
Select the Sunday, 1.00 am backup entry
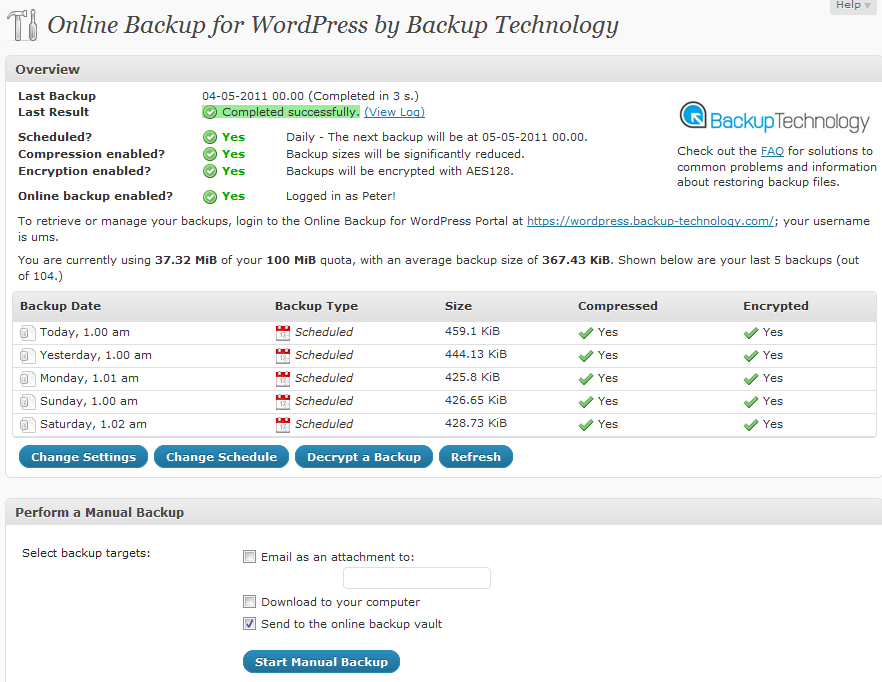coord(89,401)
